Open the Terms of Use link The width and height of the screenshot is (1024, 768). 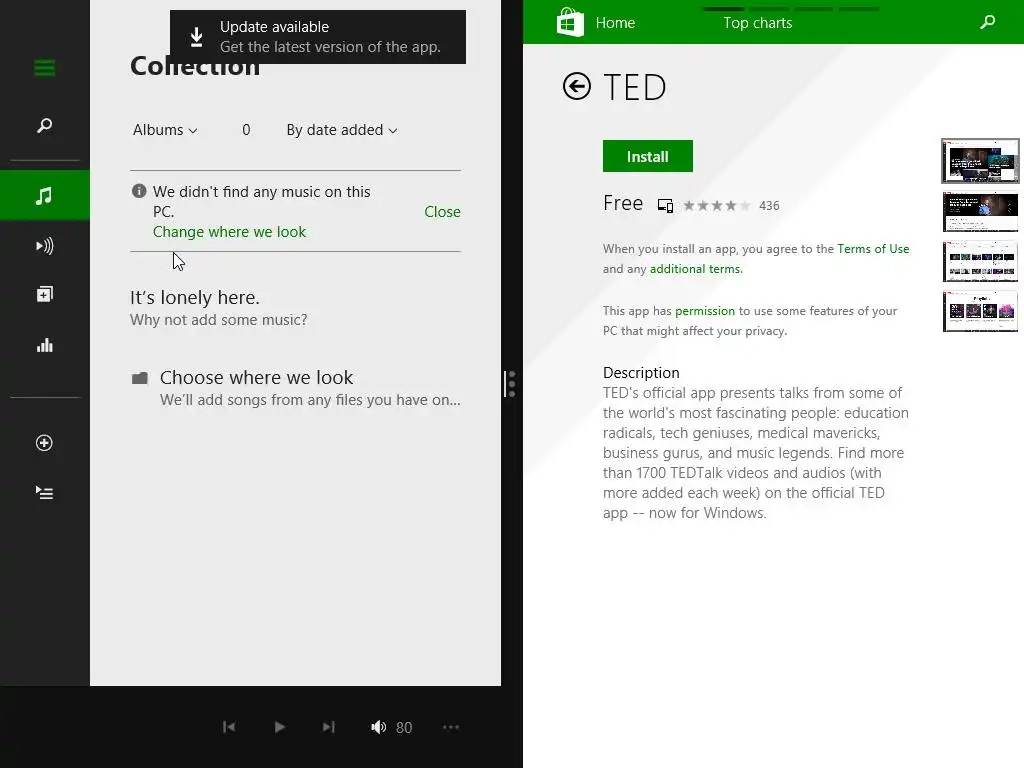click(873, 249)
